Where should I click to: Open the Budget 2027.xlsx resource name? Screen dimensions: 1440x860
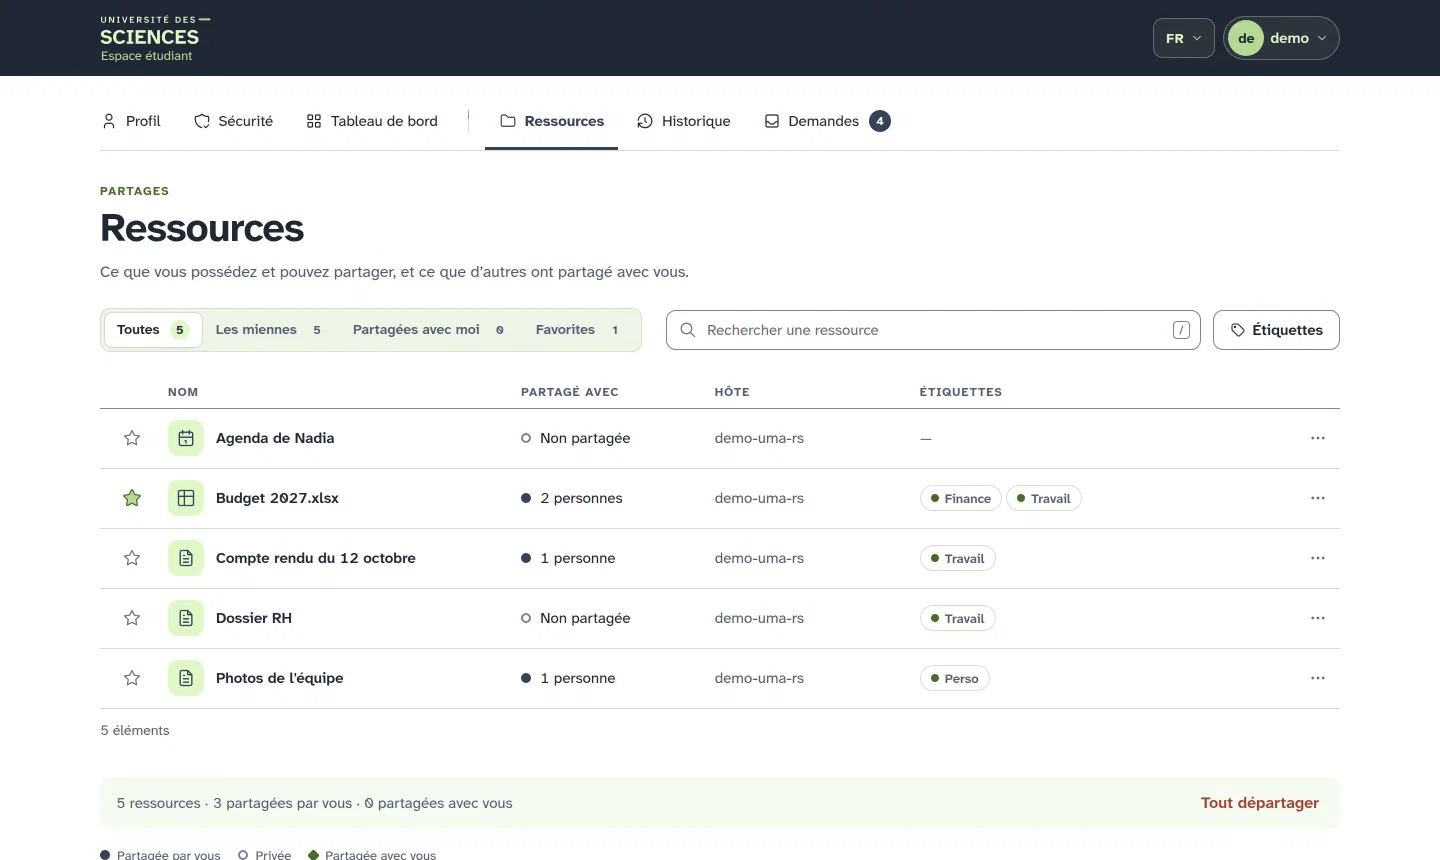tap(277, 498)
